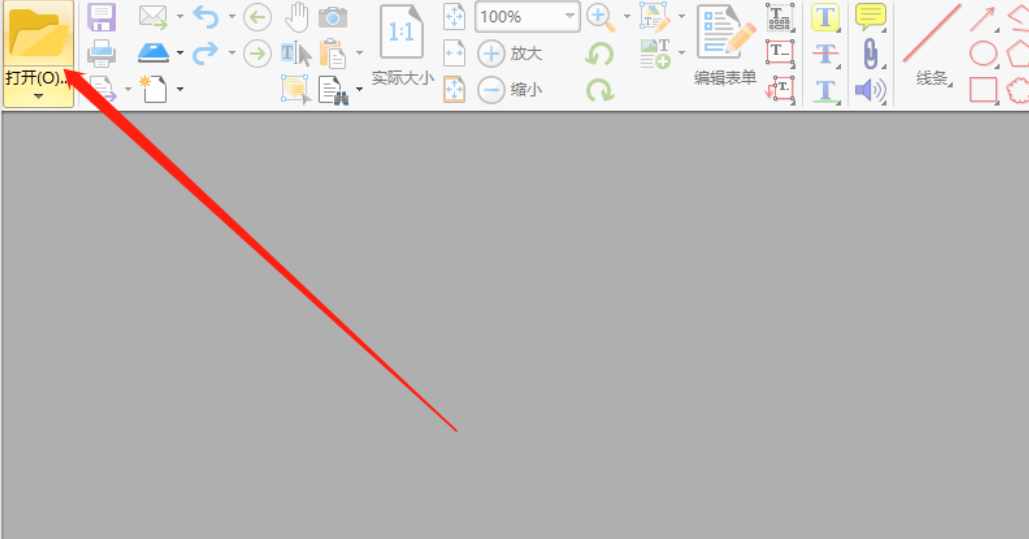Select the highlight text tool
This screenshot has height=539, width=1029.
825,18
